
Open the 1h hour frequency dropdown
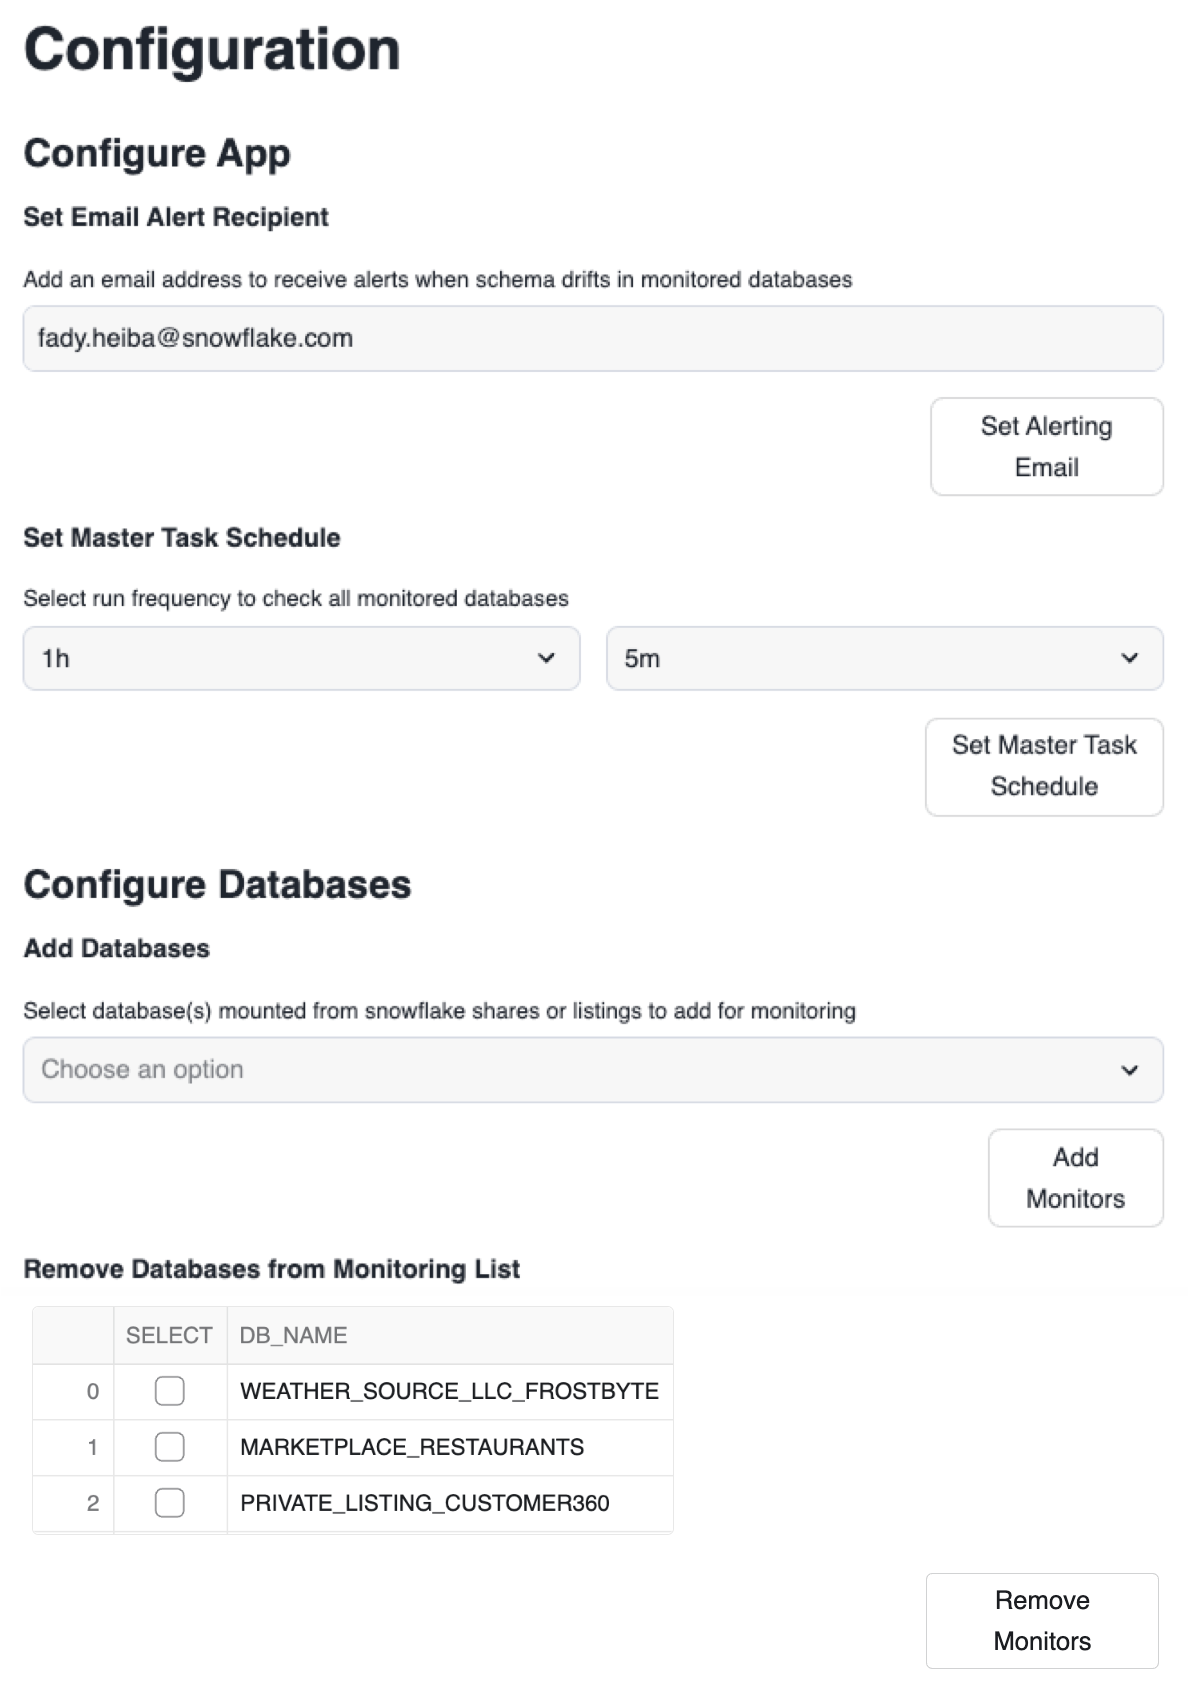(300, 658)
